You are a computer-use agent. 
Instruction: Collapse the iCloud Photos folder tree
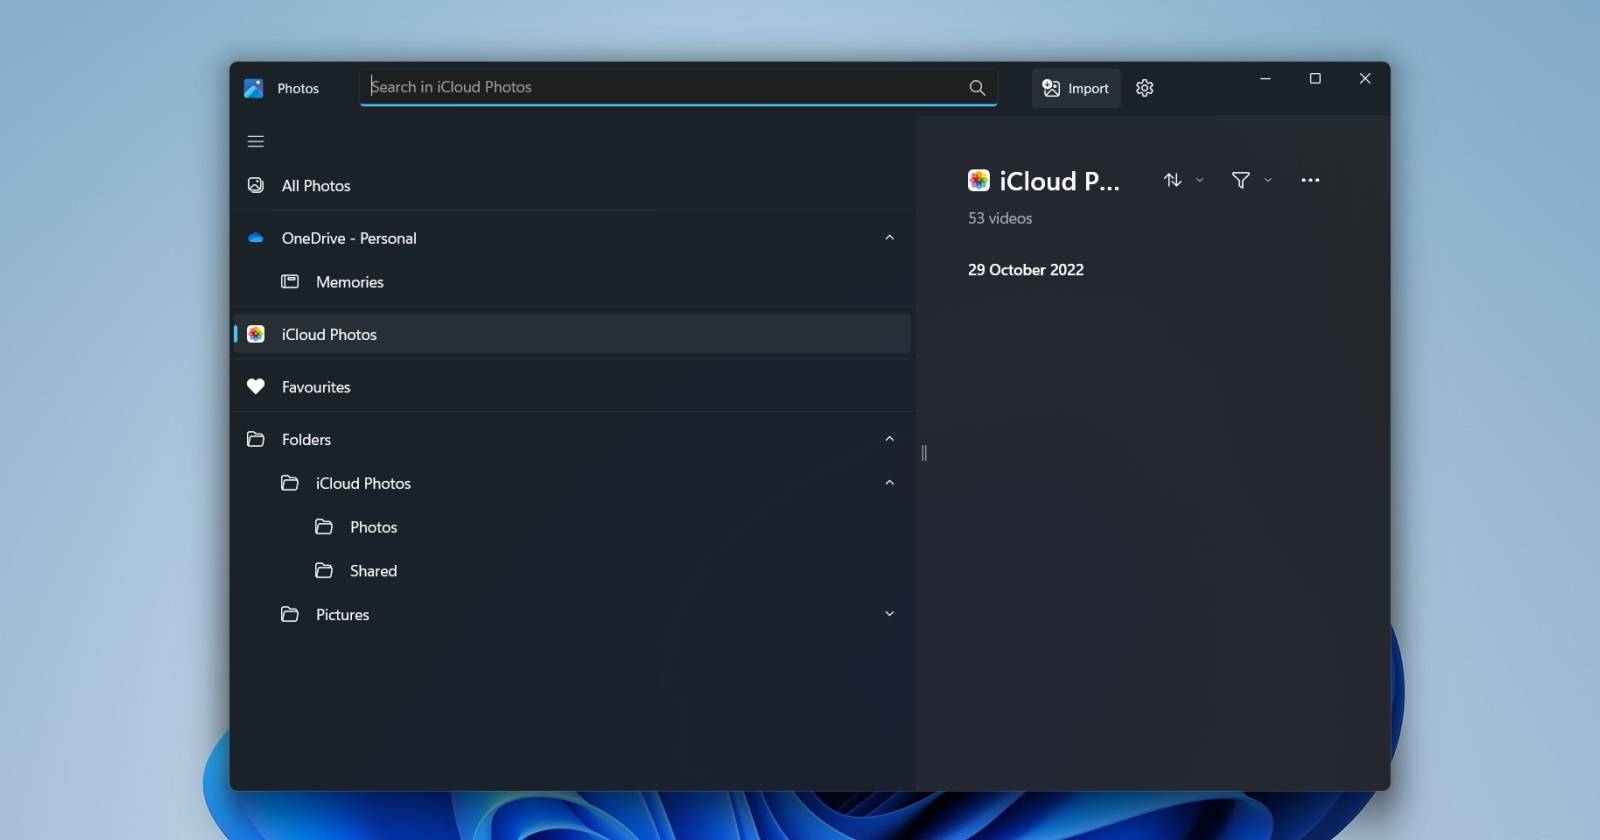[889, 483]
